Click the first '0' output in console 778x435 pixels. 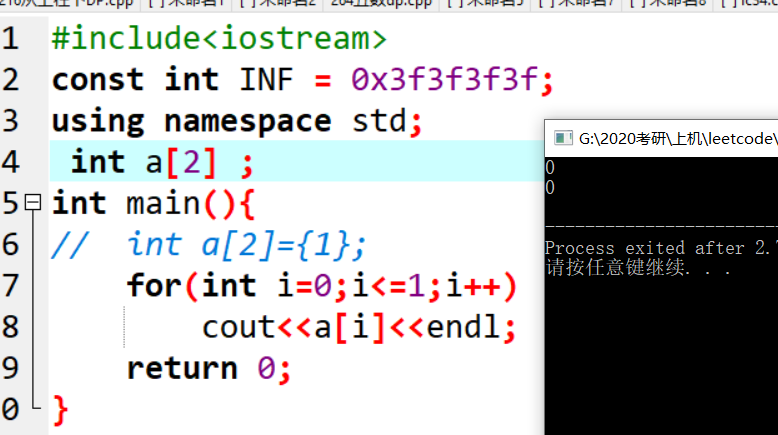coord(550,168)
